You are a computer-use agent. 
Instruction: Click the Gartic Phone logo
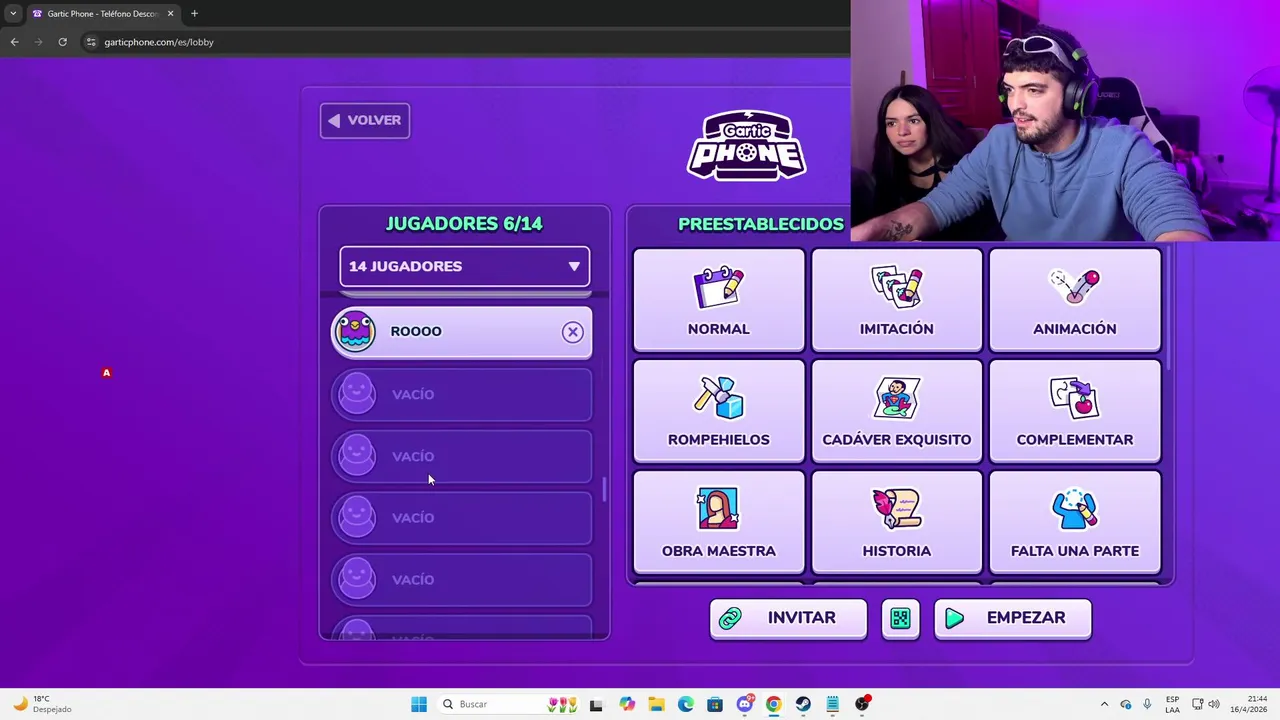(x=746, y=146)
